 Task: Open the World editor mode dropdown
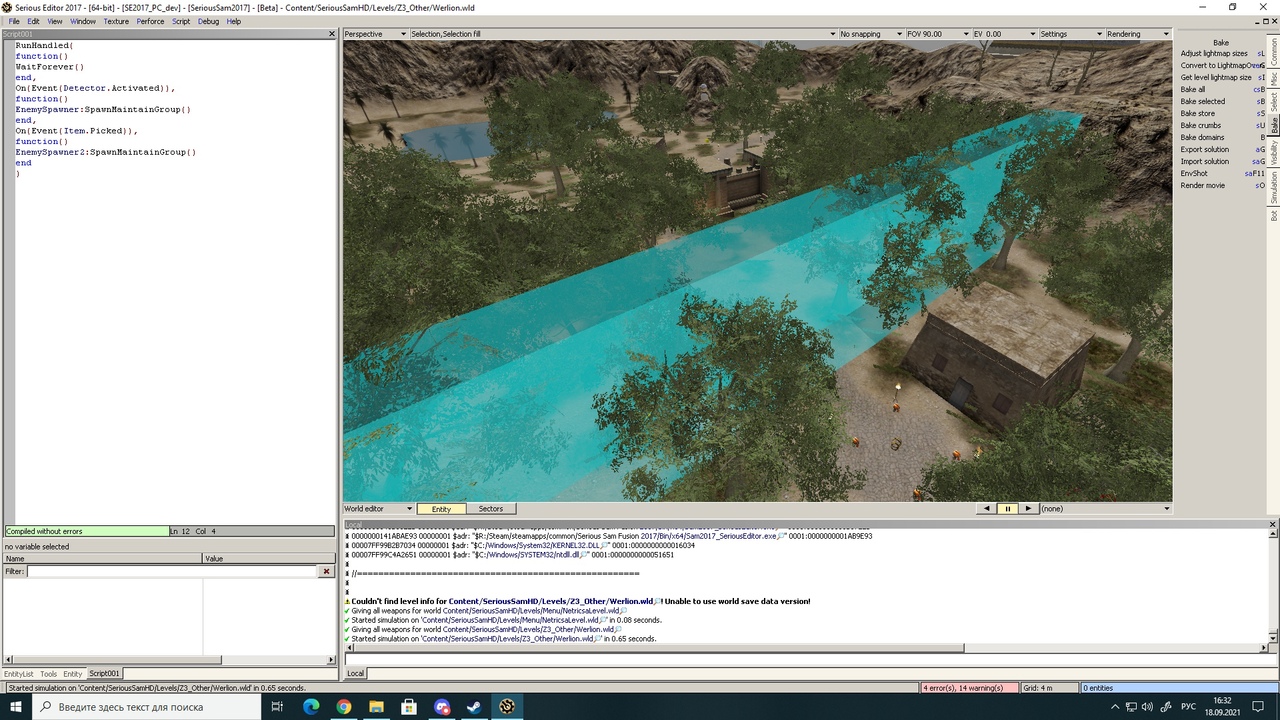[x=378, y=509]
